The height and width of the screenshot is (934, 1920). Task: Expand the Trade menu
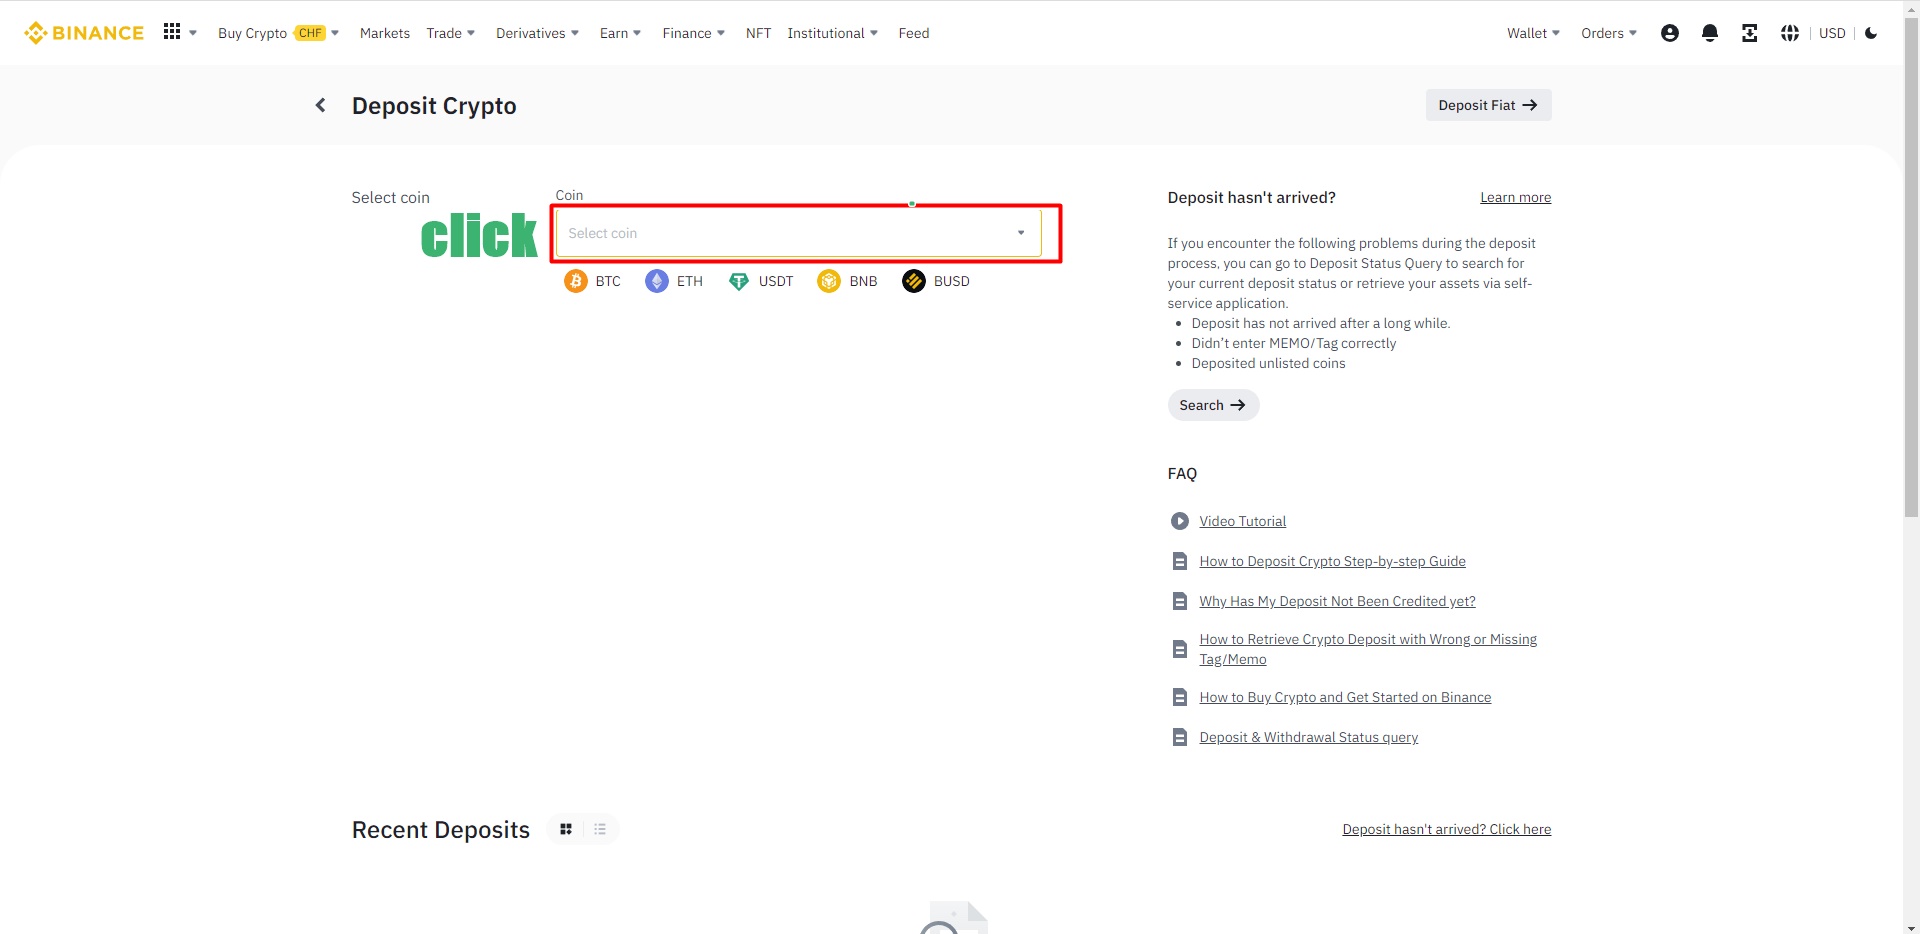pyautogui.click(x=451, y=33)
